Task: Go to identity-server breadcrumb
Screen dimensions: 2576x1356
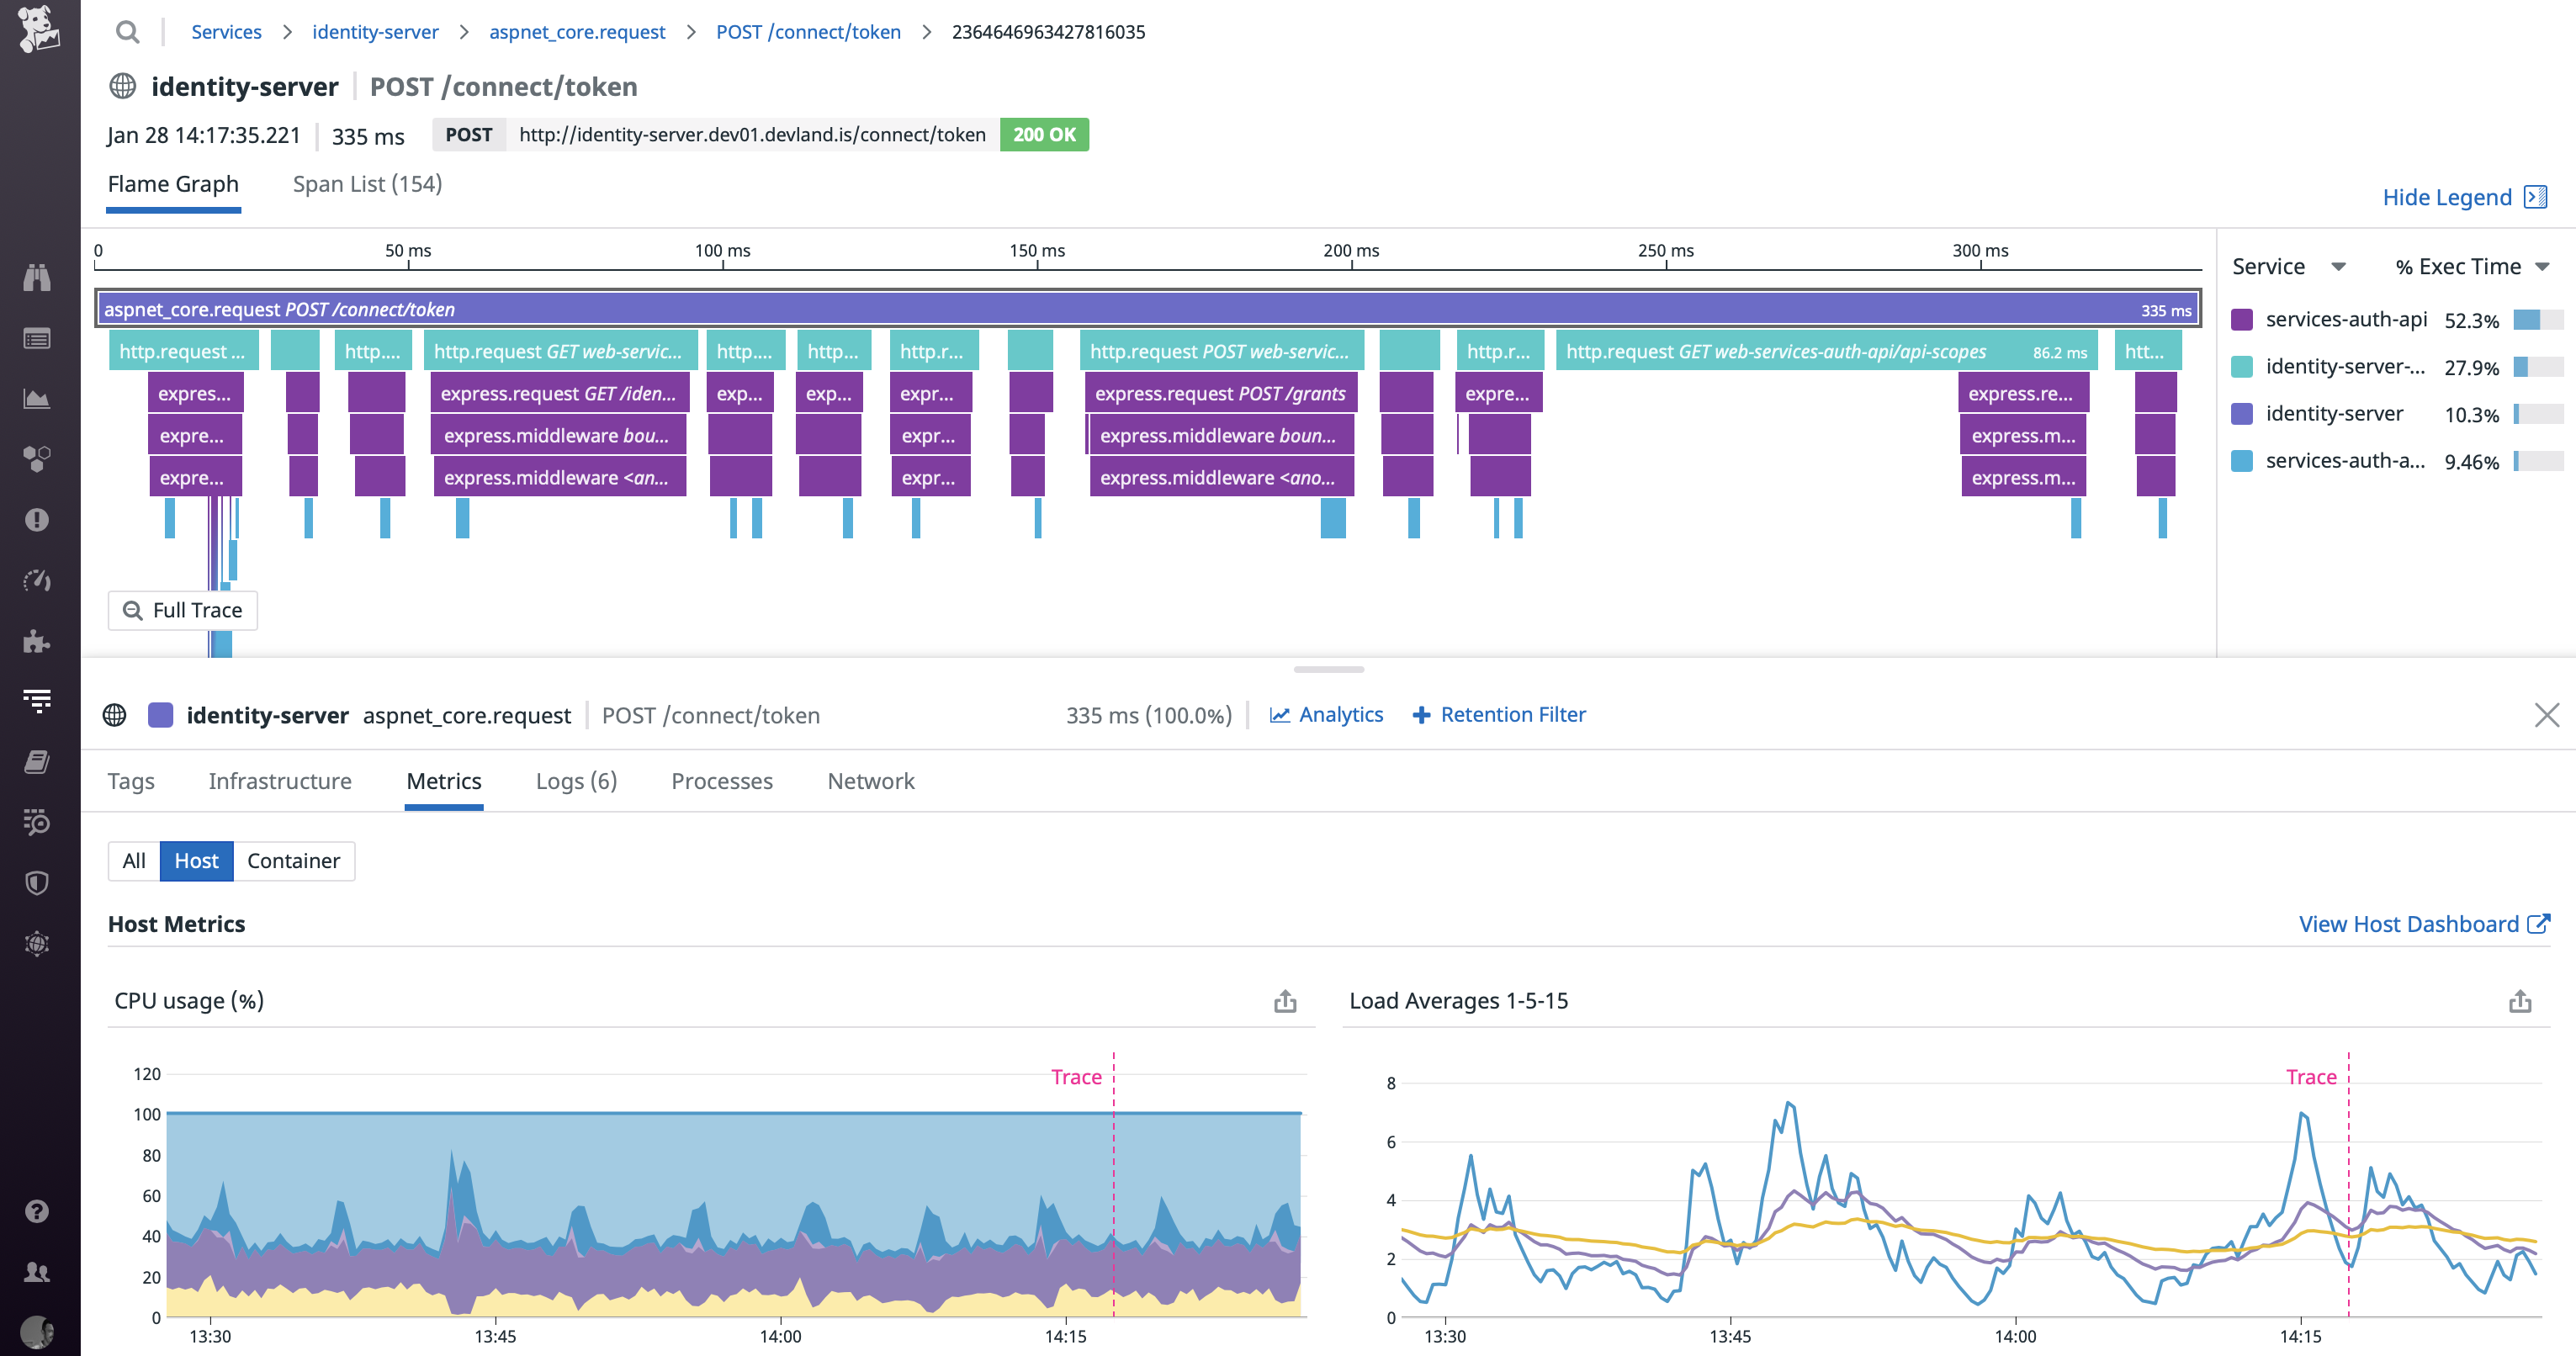Action: coord(375,32)
